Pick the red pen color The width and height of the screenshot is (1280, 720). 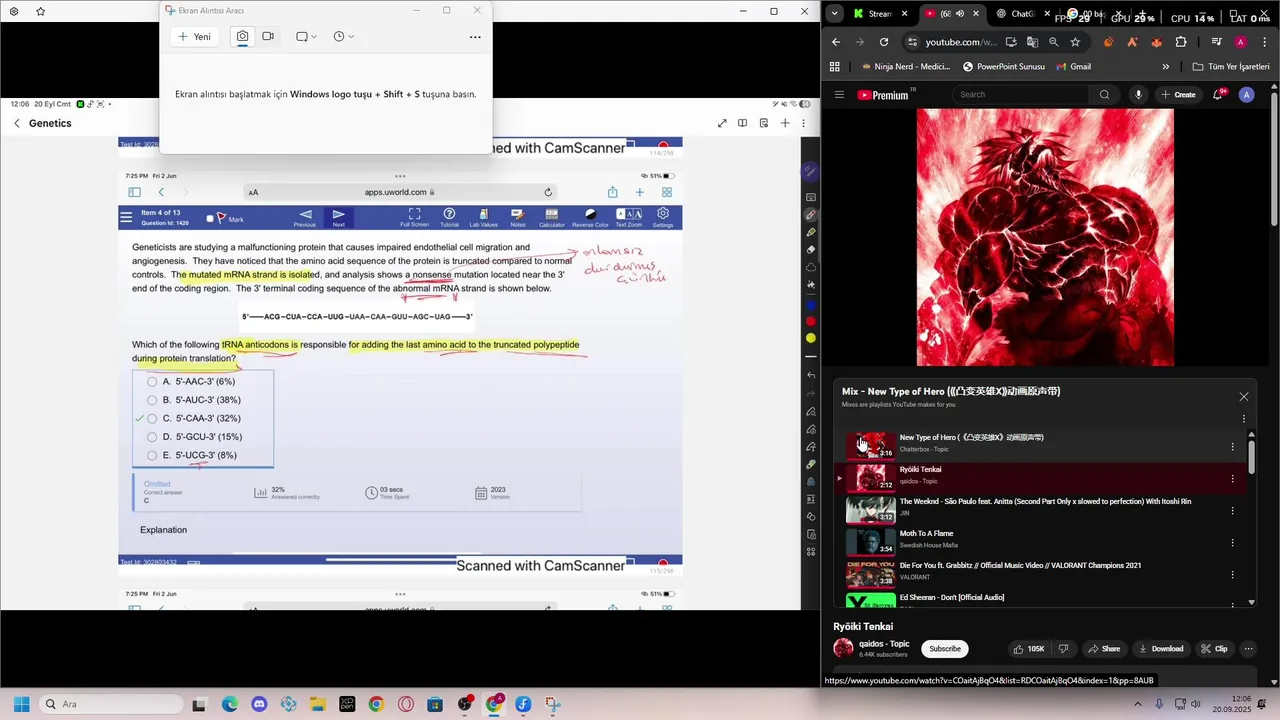click(811, 321)
